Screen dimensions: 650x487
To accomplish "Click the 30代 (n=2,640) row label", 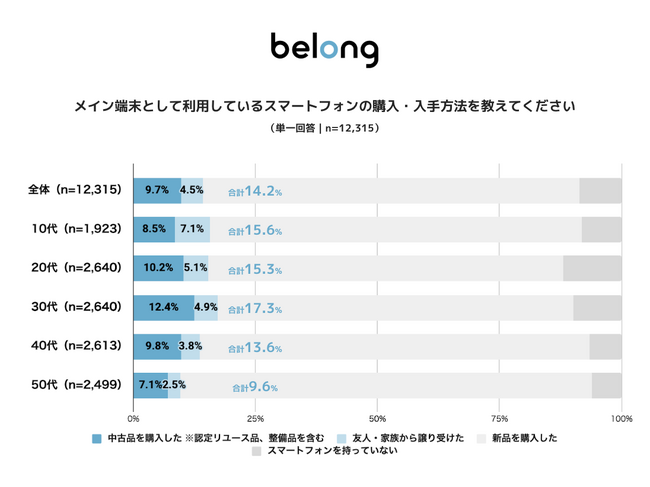I will click(x=78, y=308).
